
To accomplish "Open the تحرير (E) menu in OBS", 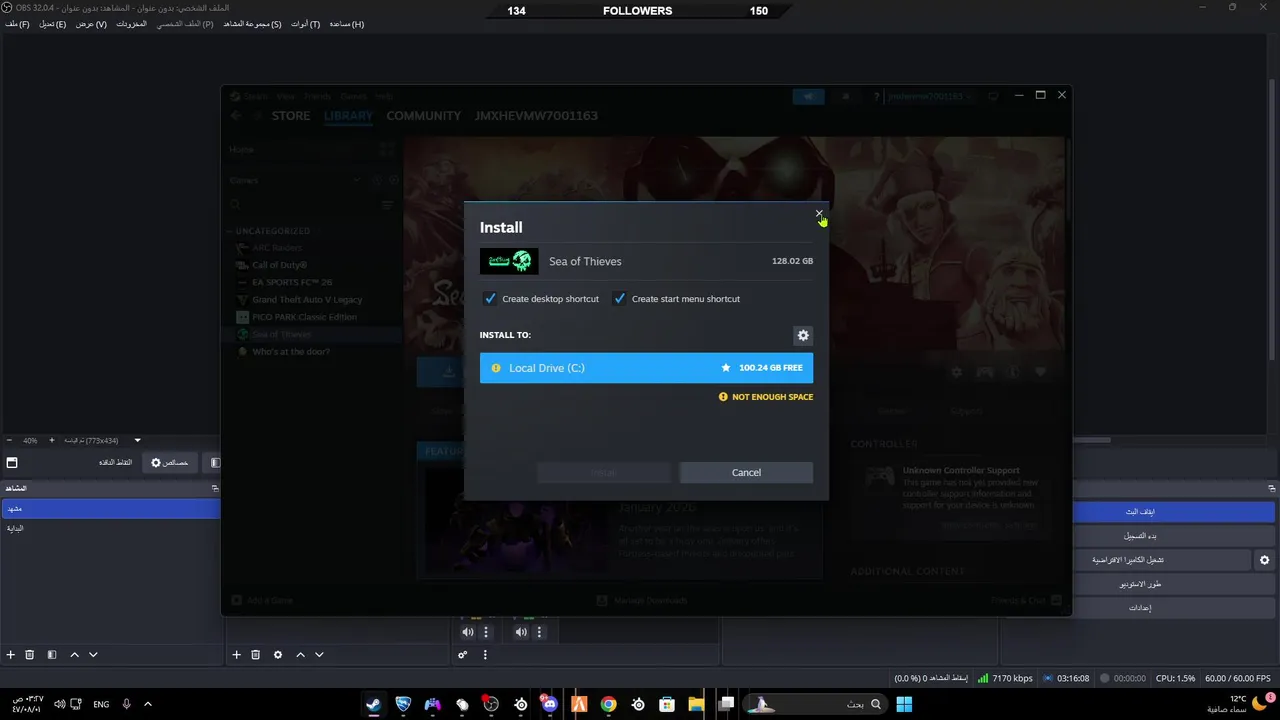I will [x=53, y=24].
